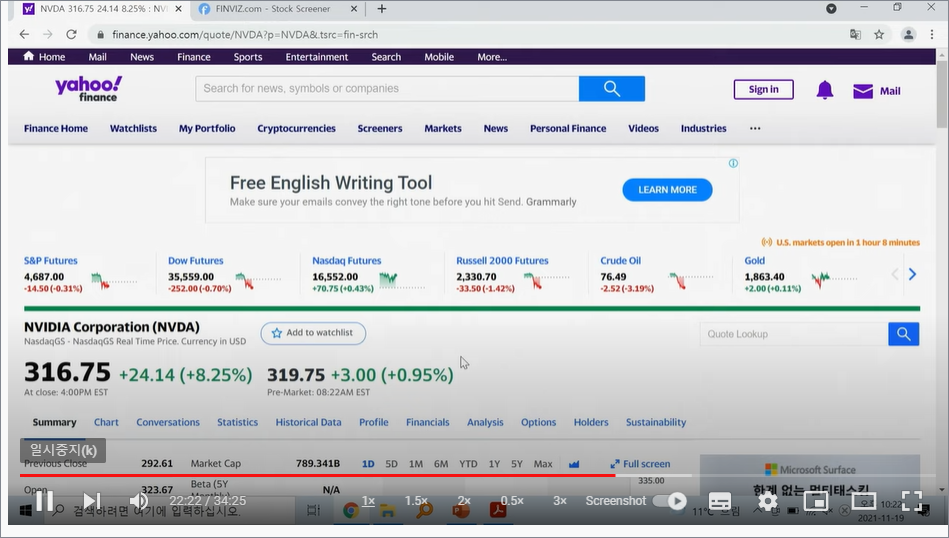Go to Cryptocurrencies in finance nav

click(296, 128)
